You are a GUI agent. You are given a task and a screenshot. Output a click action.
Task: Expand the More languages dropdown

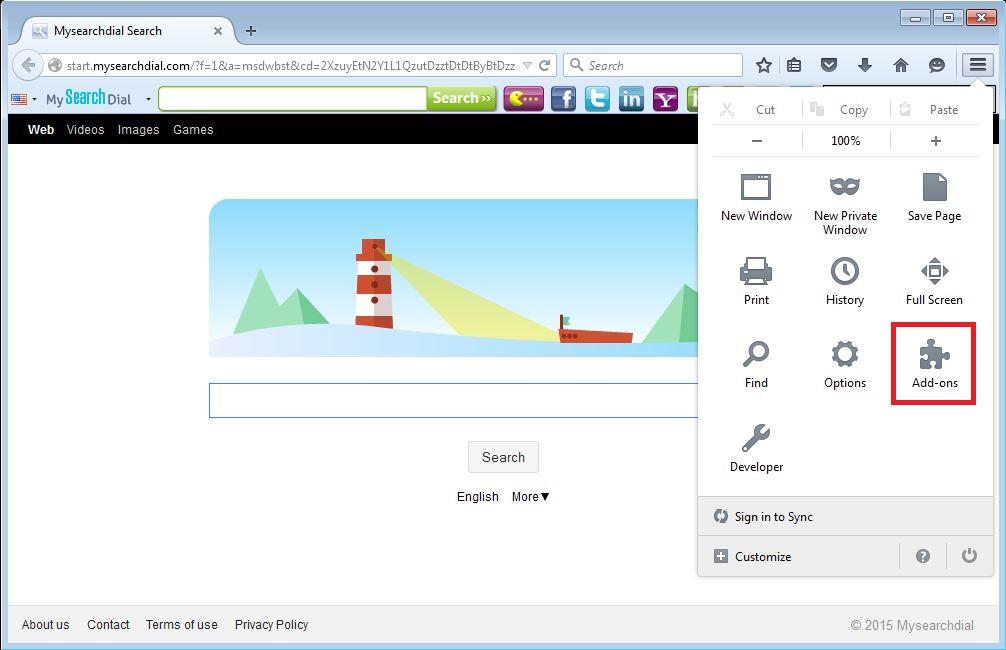pyautogui.click(x=531, y=497)
